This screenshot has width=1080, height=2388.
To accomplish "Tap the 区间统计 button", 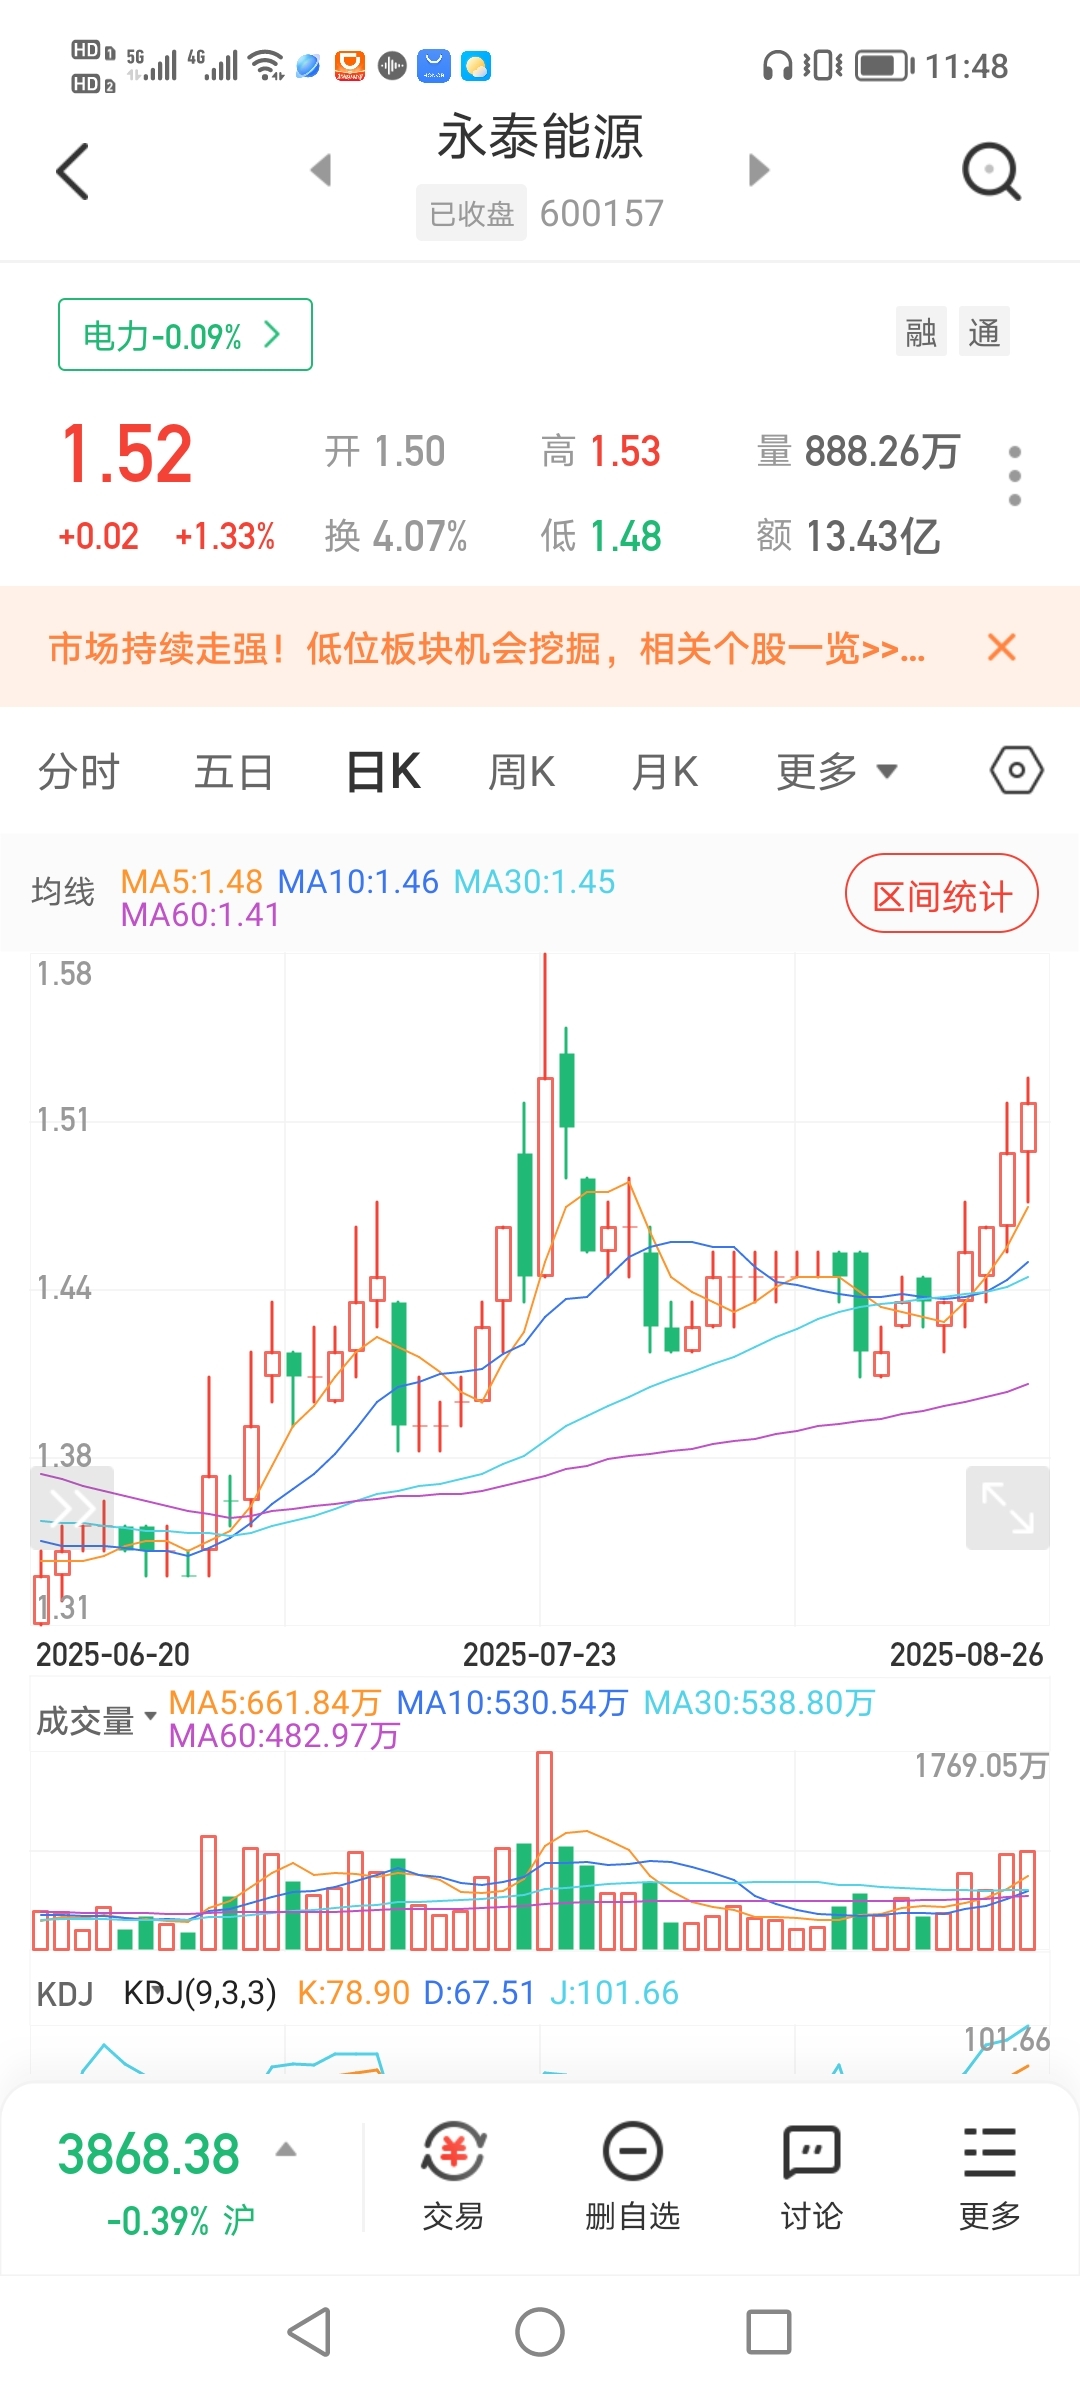I will click(942, 893).
